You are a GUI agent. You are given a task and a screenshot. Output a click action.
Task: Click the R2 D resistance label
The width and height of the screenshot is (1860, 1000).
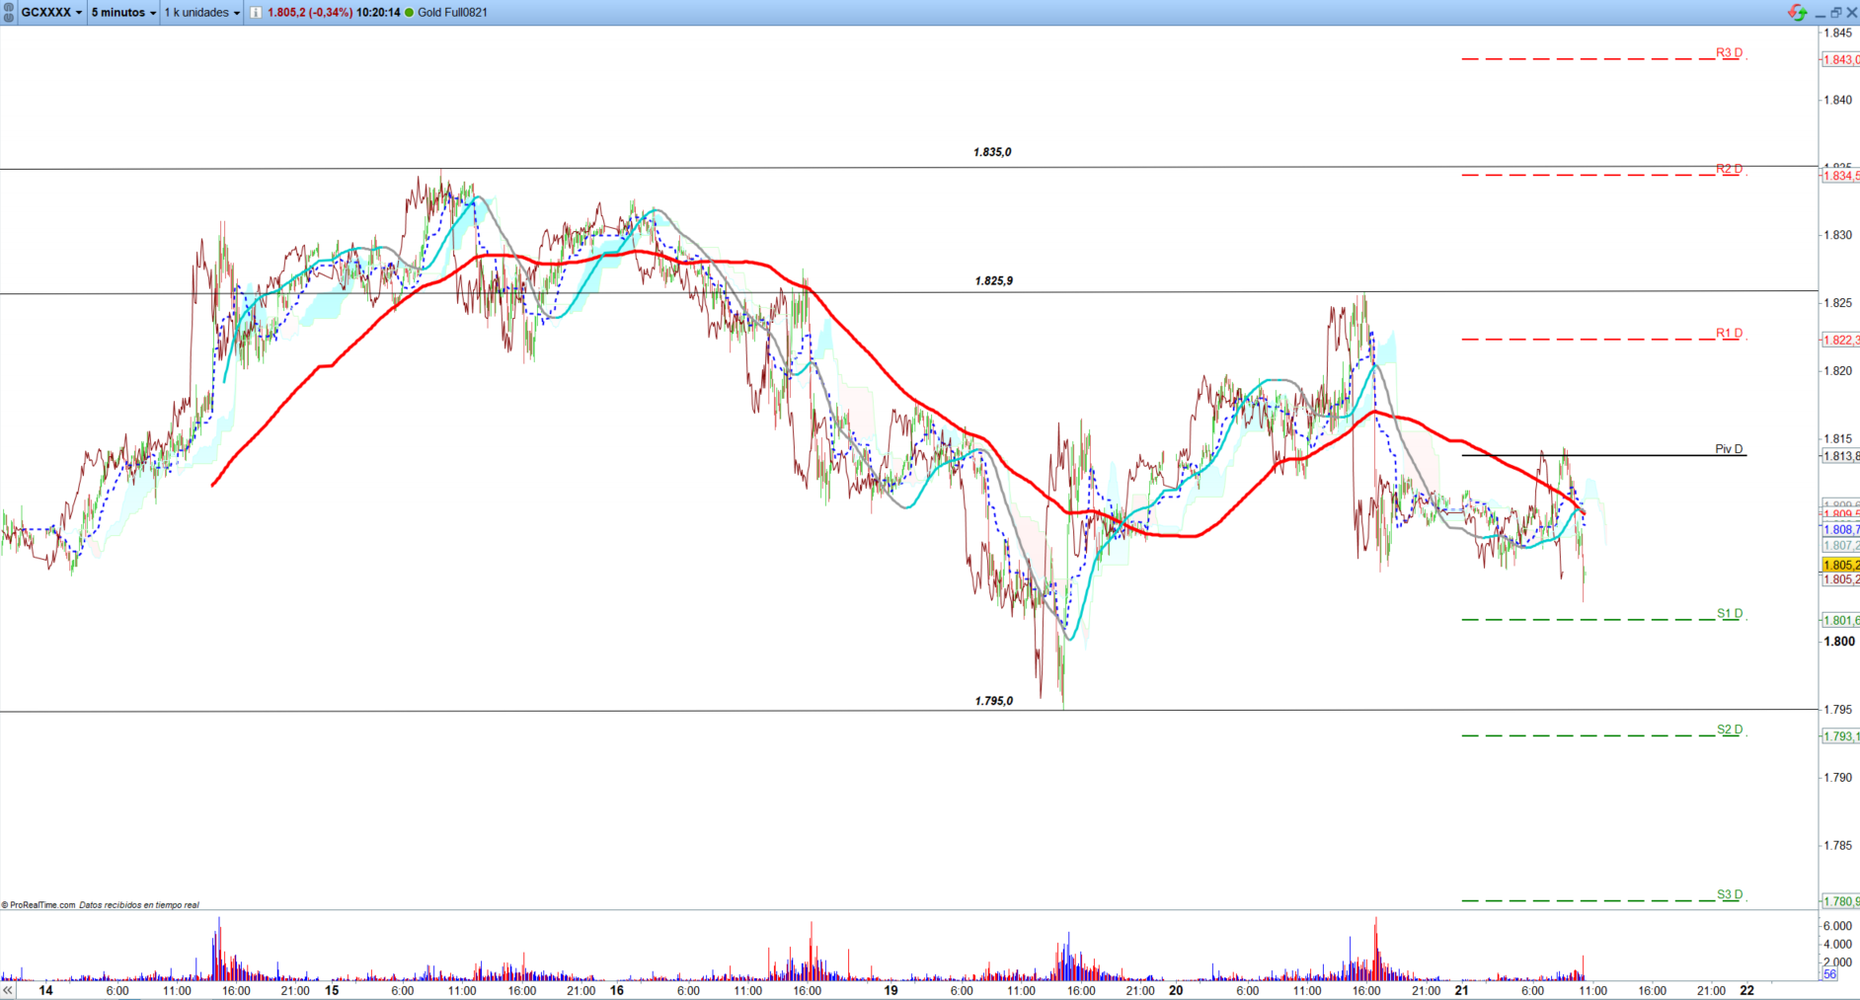coord(1729,169)
